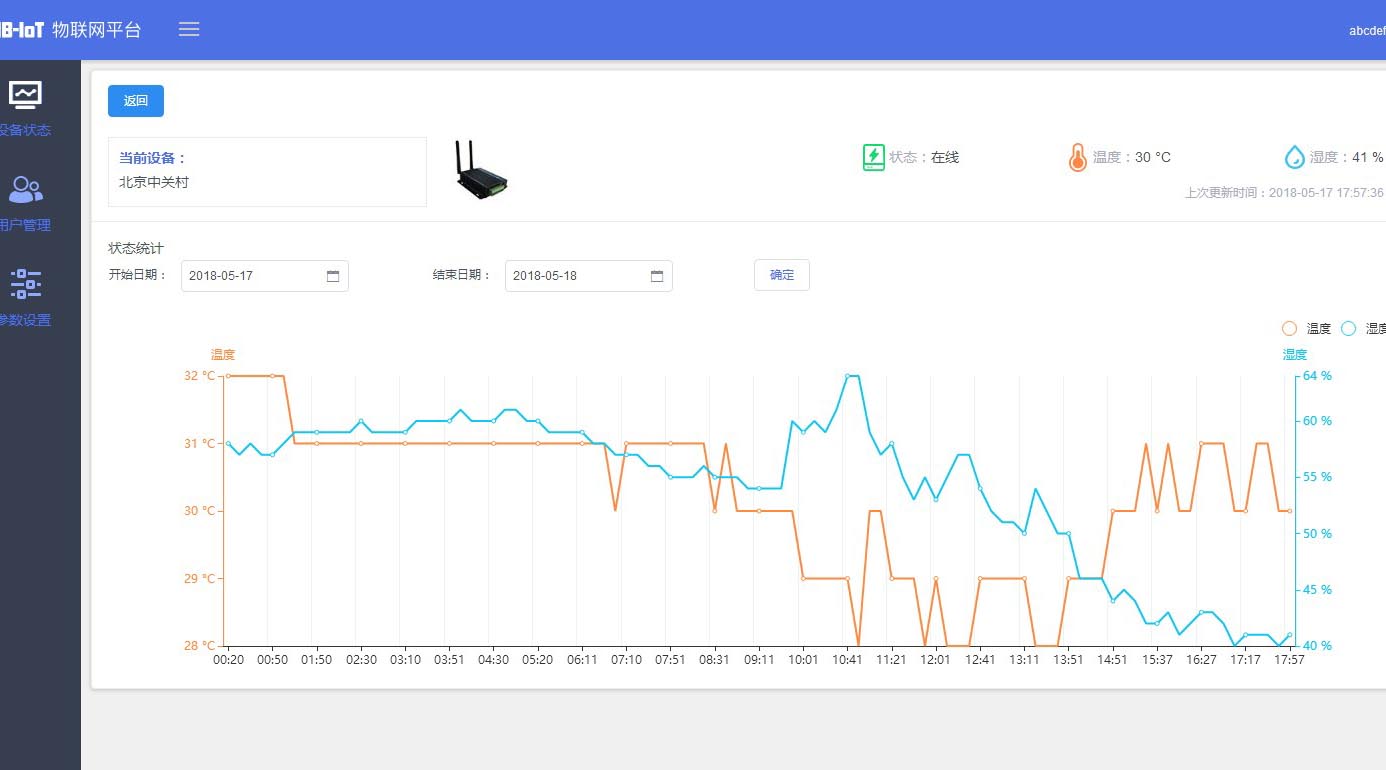
Task: Toggle the blue 湿度 legend series
Action: click(x=1349, y=328)
